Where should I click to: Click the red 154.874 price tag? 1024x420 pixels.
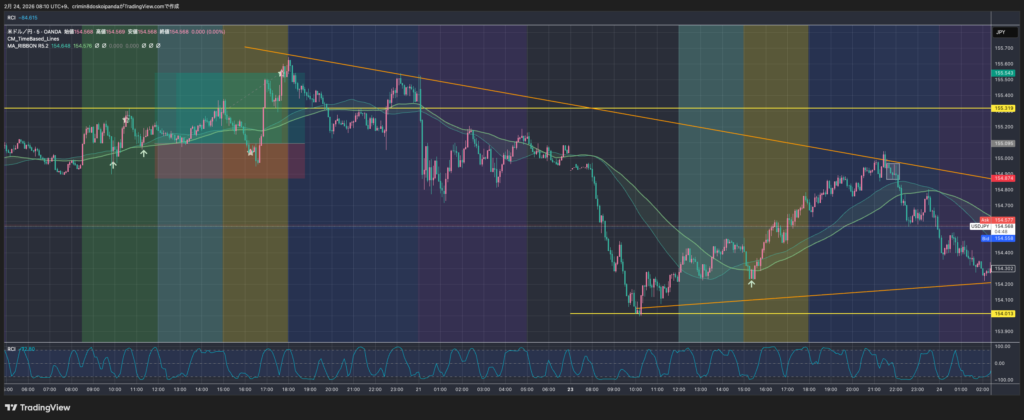coord(1003,177)
